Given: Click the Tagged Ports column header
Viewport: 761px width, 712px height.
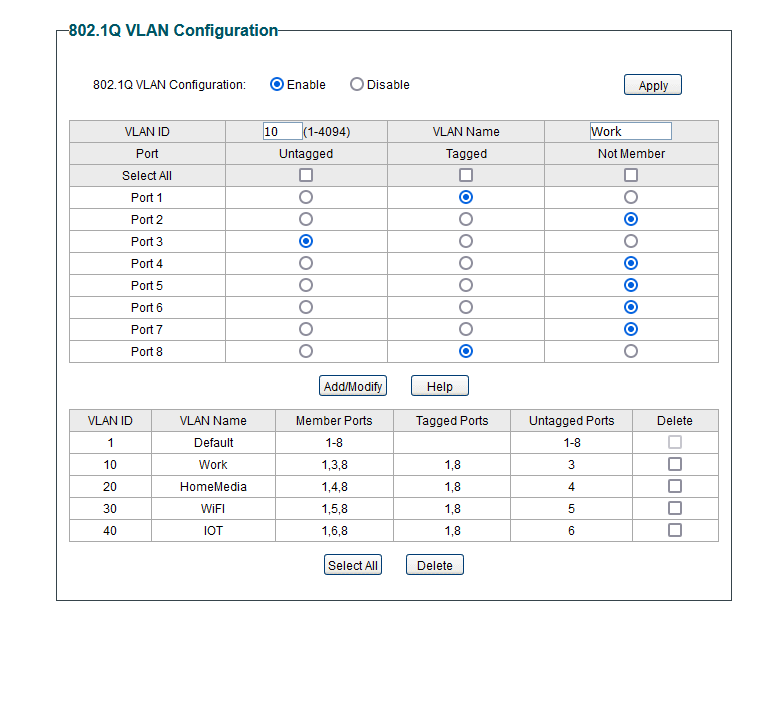Looking at the screenshot, I should click(x=452, y=421).
